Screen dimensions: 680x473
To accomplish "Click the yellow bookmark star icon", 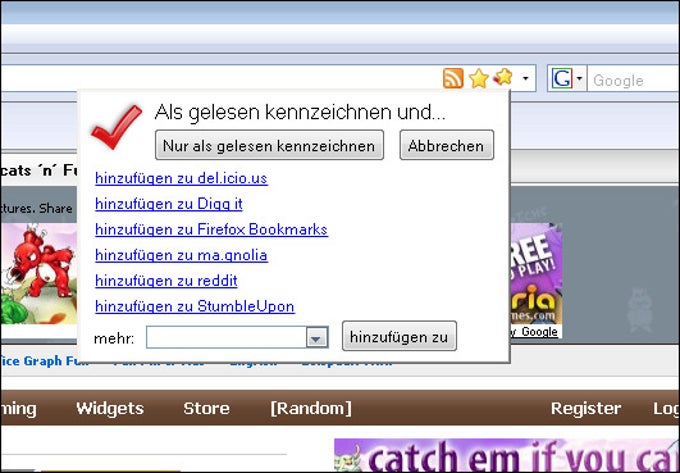I will (x=479, y=78).
